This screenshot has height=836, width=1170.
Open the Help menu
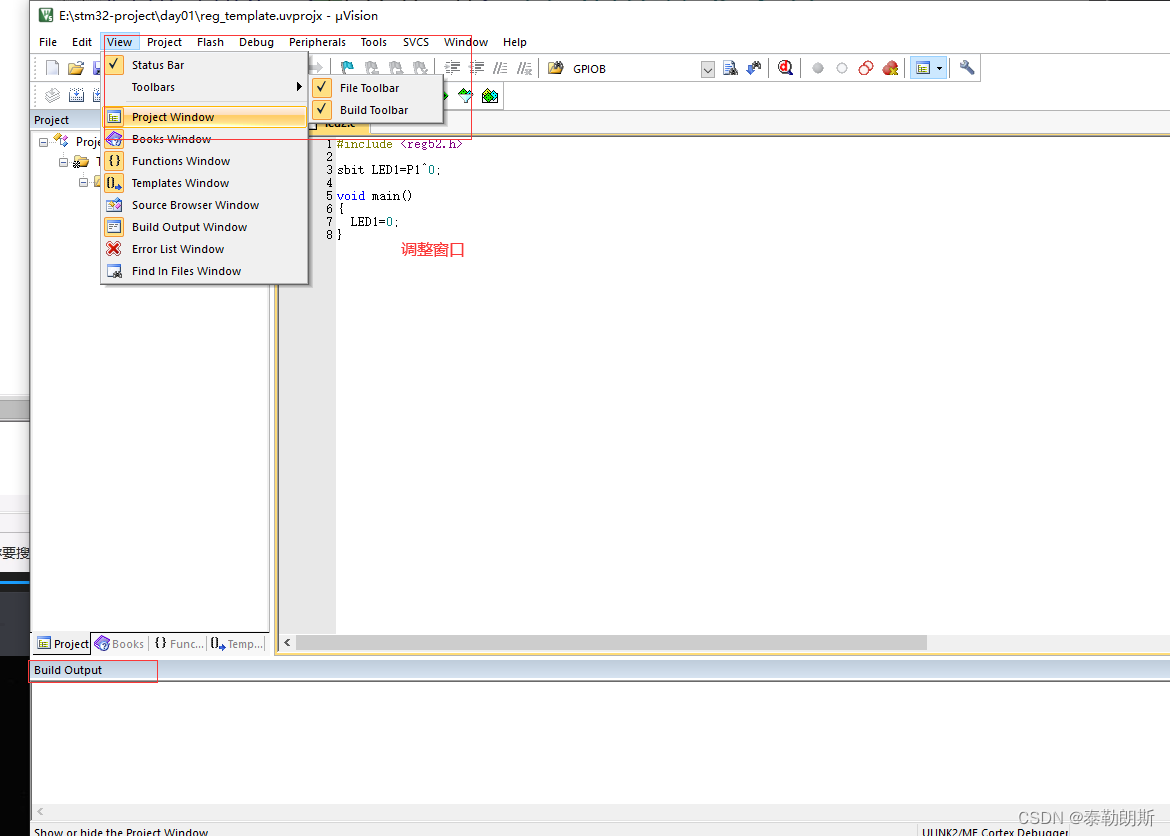[515, 43]
